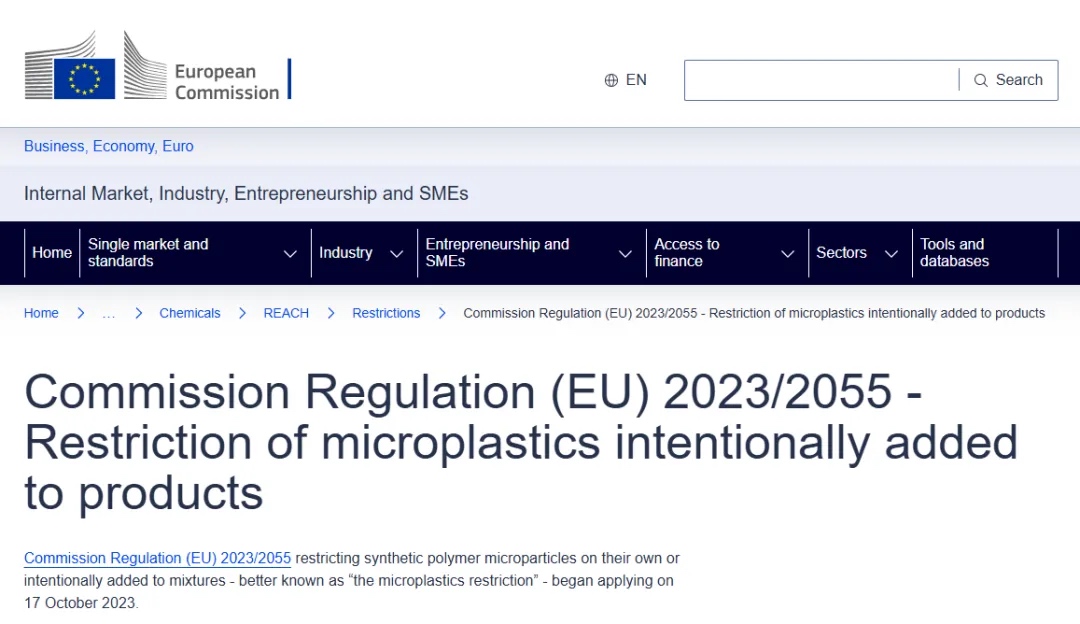Click the European Commission logo
The height and width of the screenshot is (624, 1080).
tap(152, 68)
